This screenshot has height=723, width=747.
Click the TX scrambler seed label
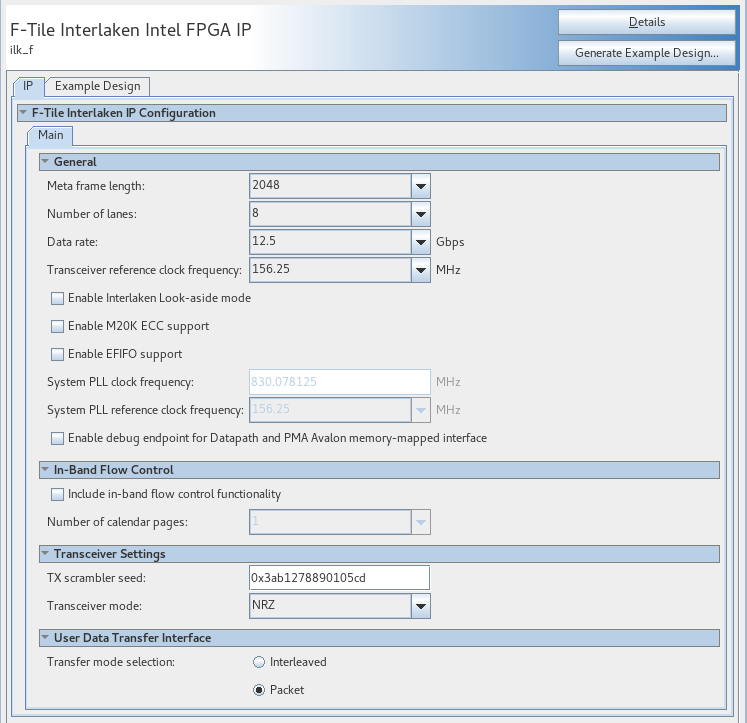click(x=96, y=578)
